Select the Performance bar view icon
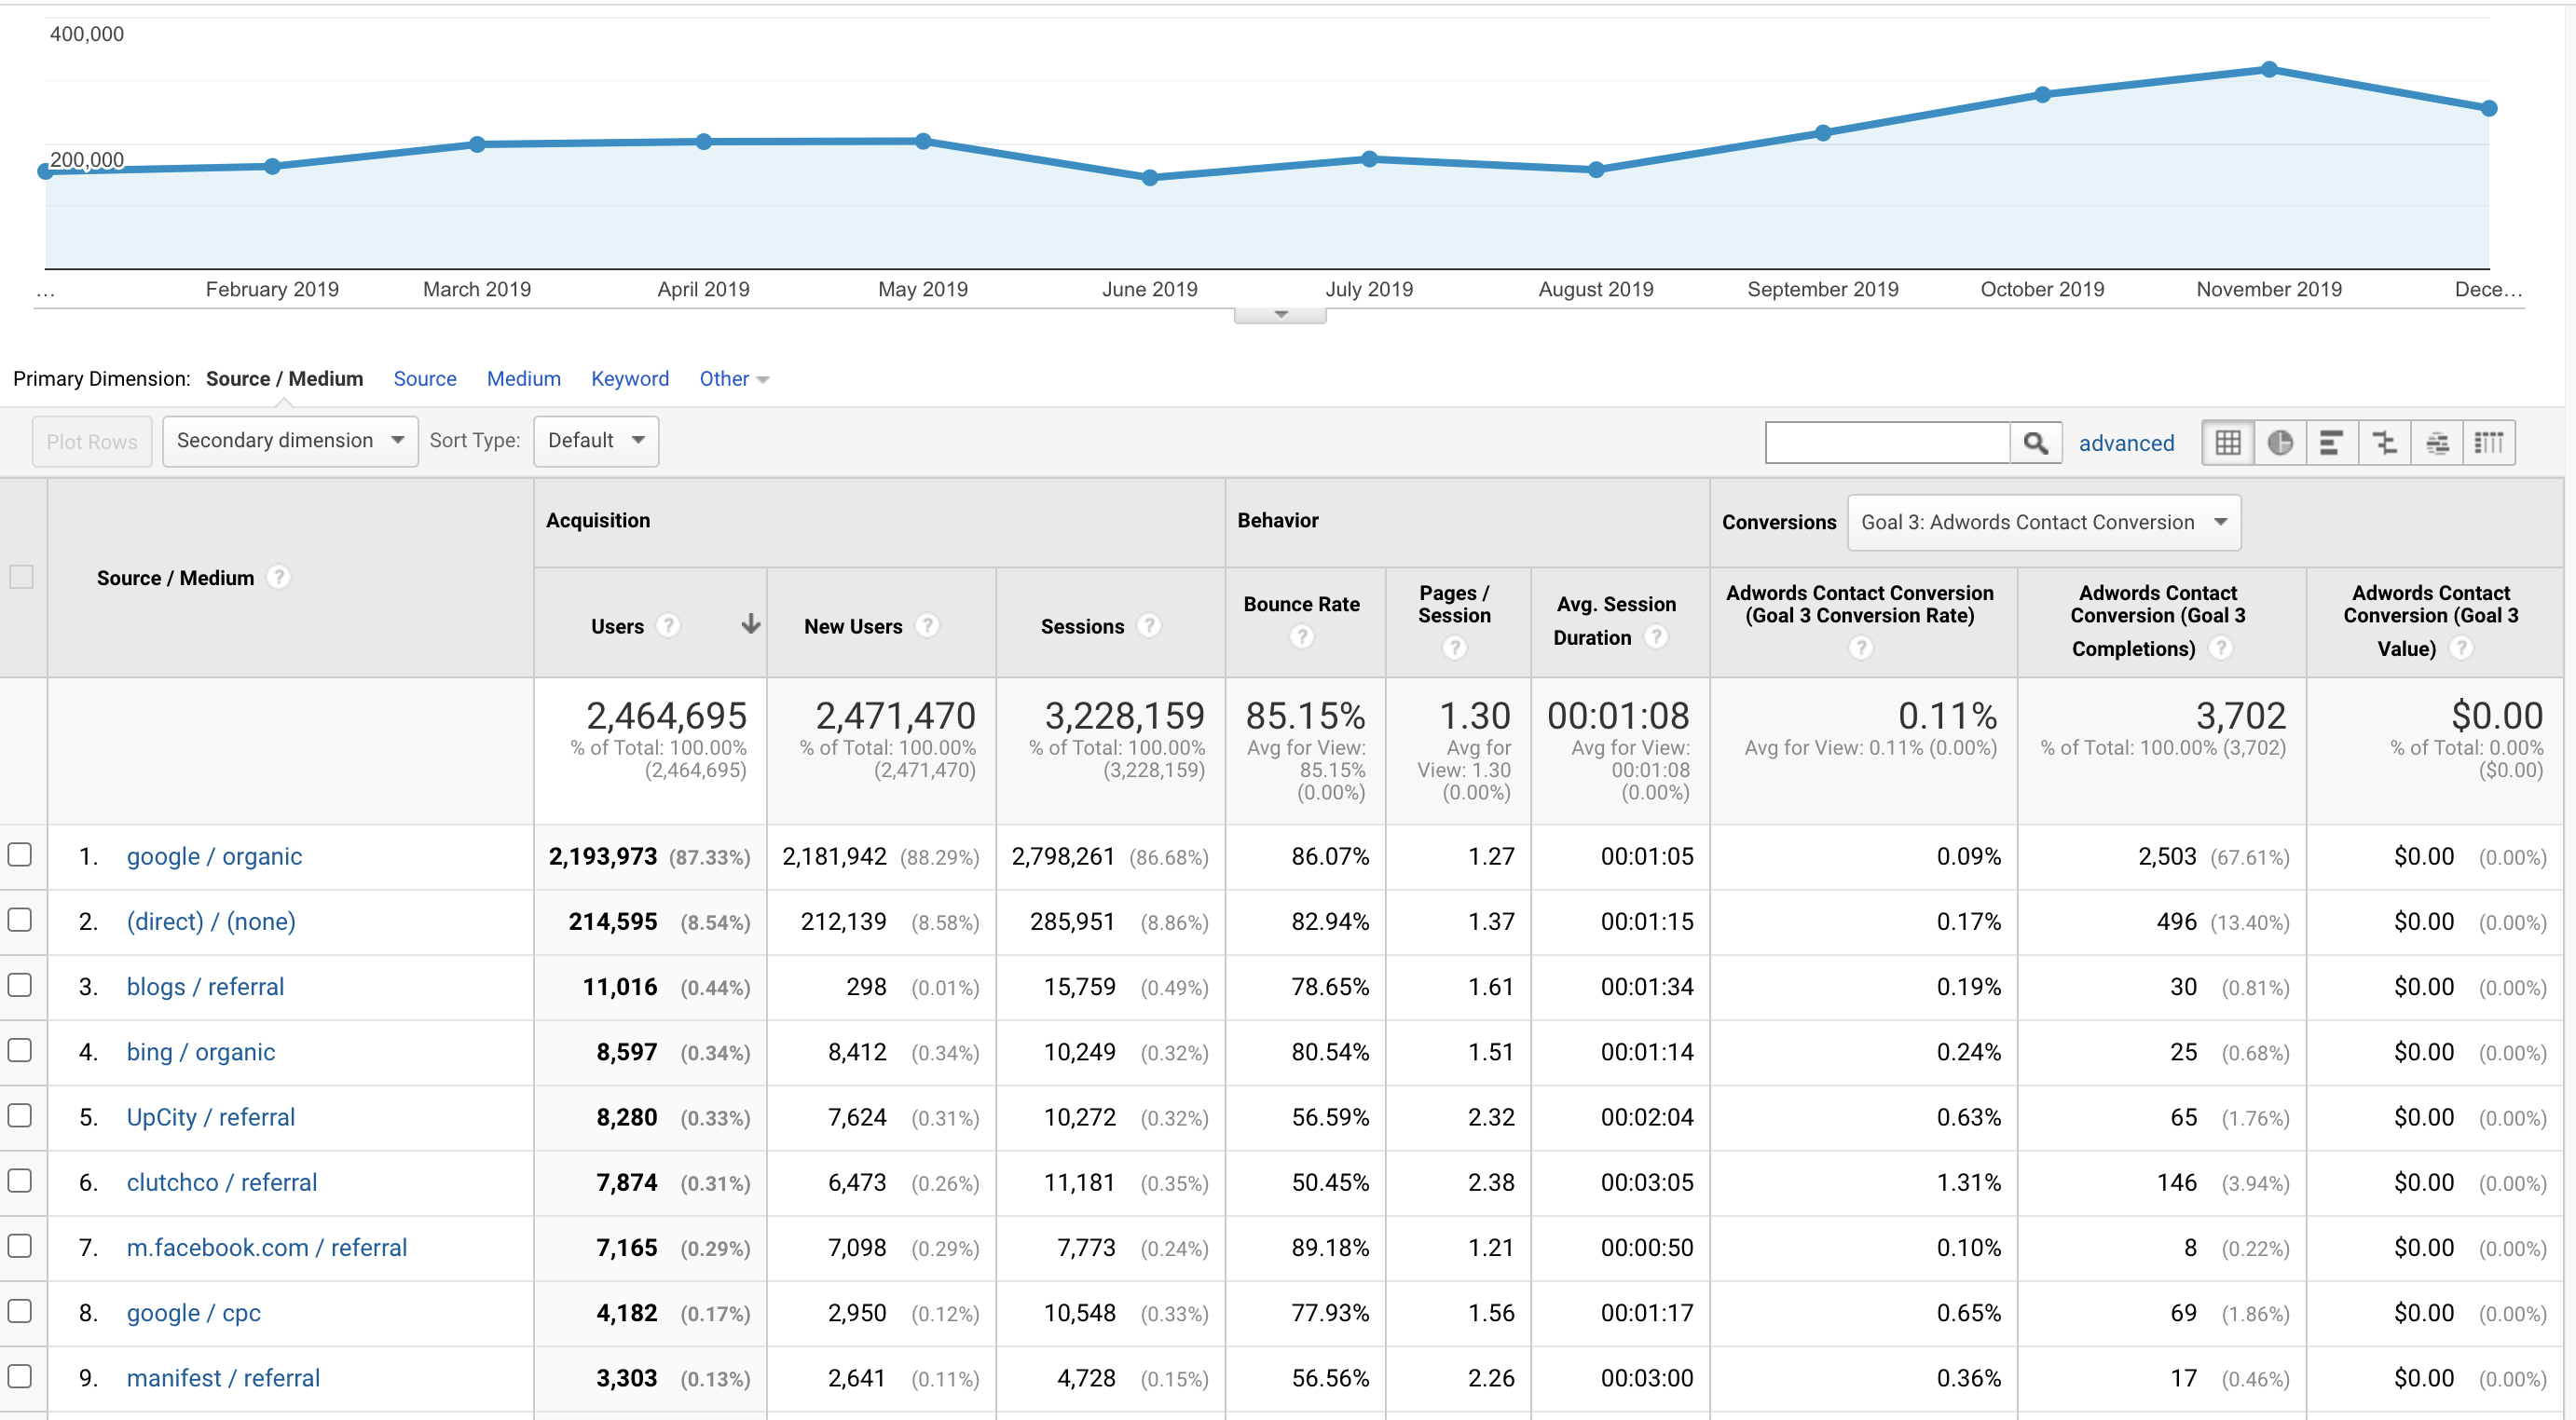Screen dimensions: 2576x1420 click(x=2331, y=442)
